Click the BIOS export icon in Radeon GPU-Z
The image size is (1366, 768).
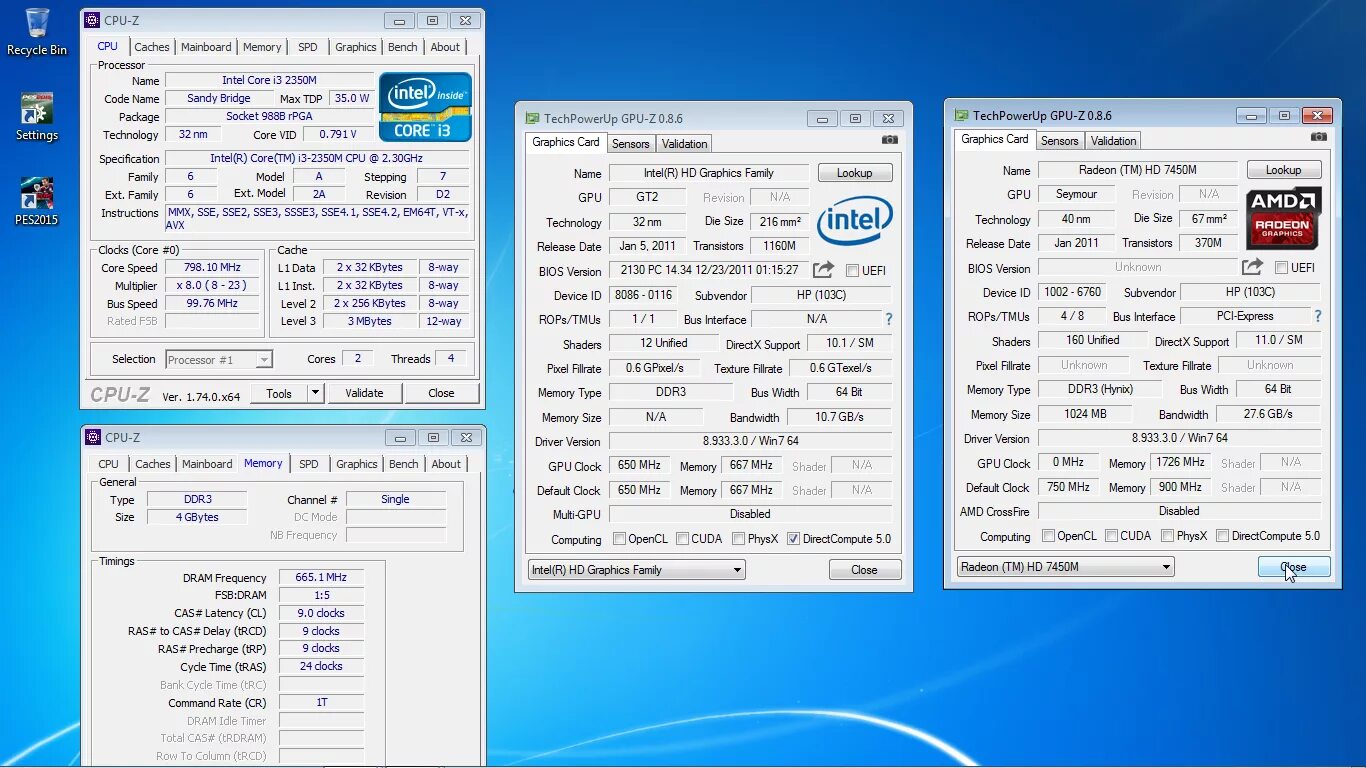point(1252,267)
